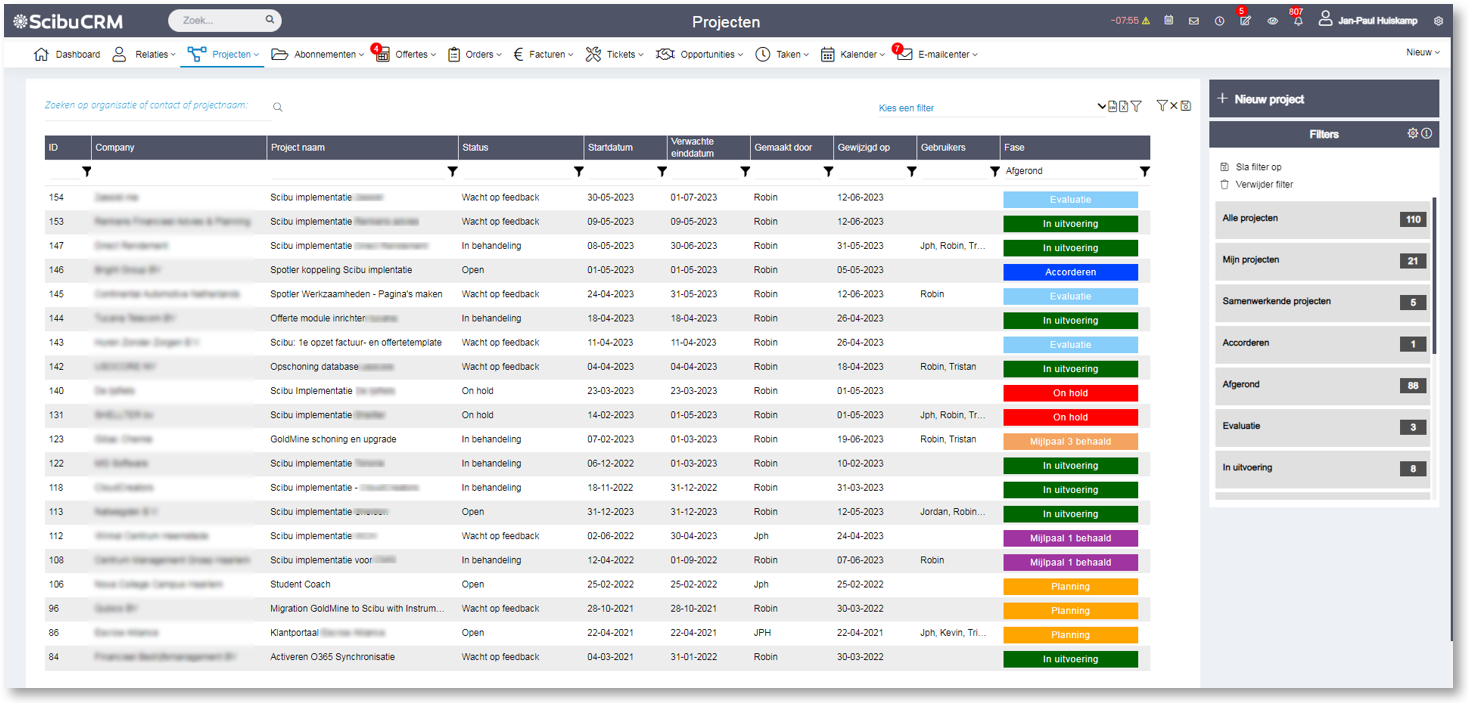
Task: Open the Offertes menu
Action: coord(405,54)
